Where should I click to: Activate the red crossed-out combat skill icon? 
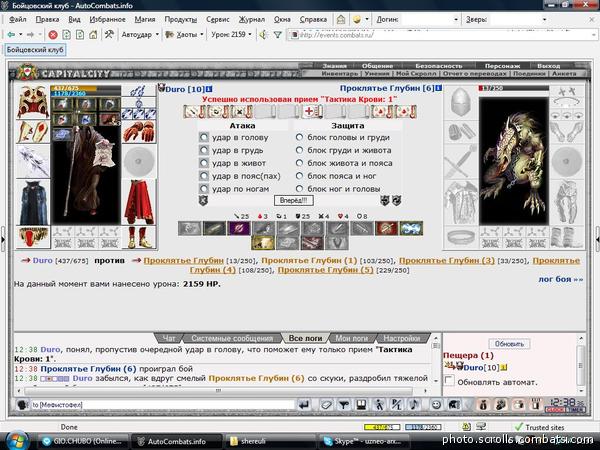(x=386, y=228)
